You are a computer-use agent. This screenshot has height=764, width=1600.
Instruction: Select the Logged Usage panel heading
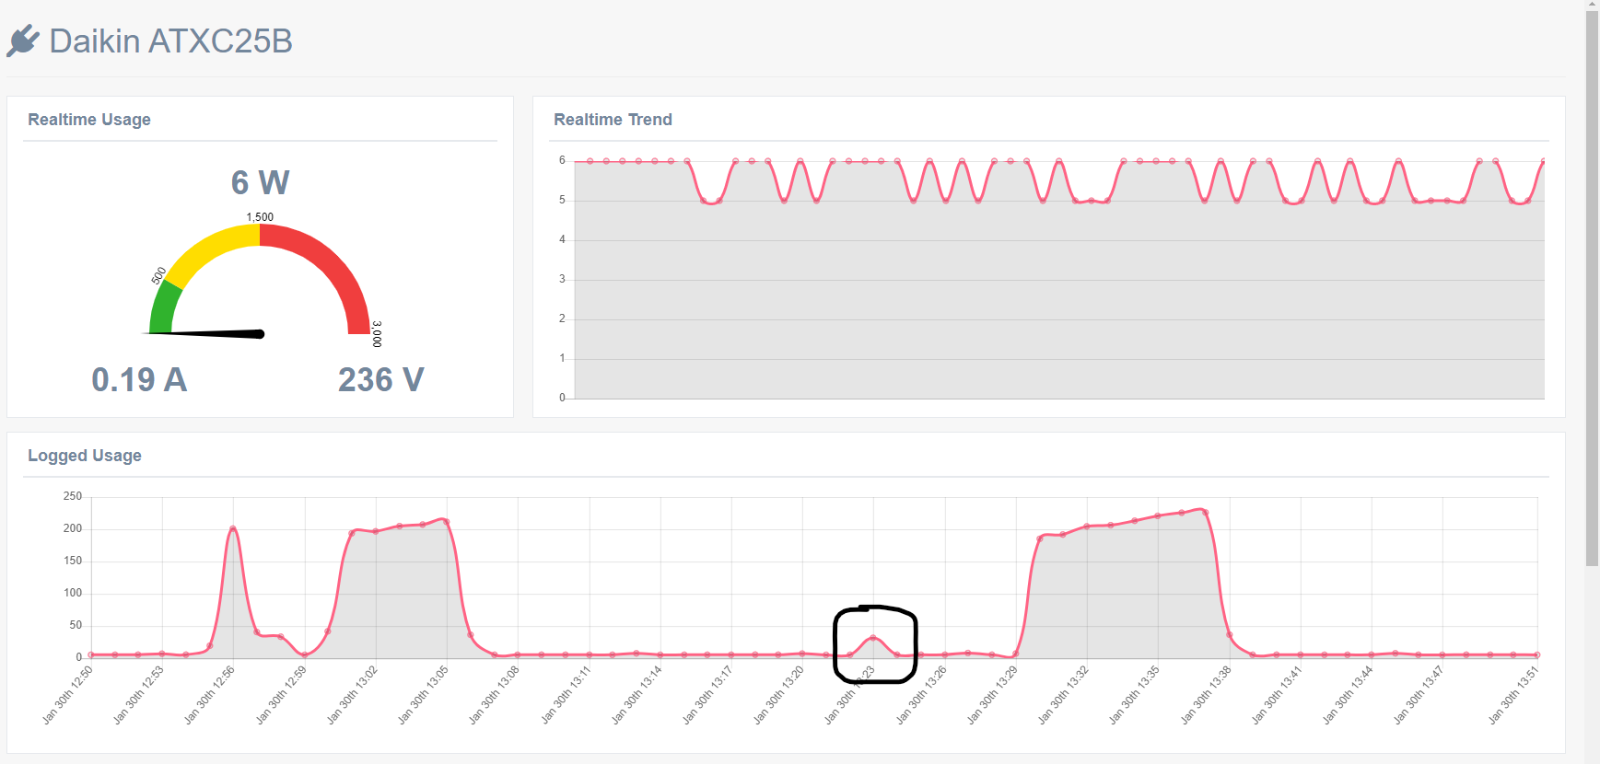tap(84, 455)
